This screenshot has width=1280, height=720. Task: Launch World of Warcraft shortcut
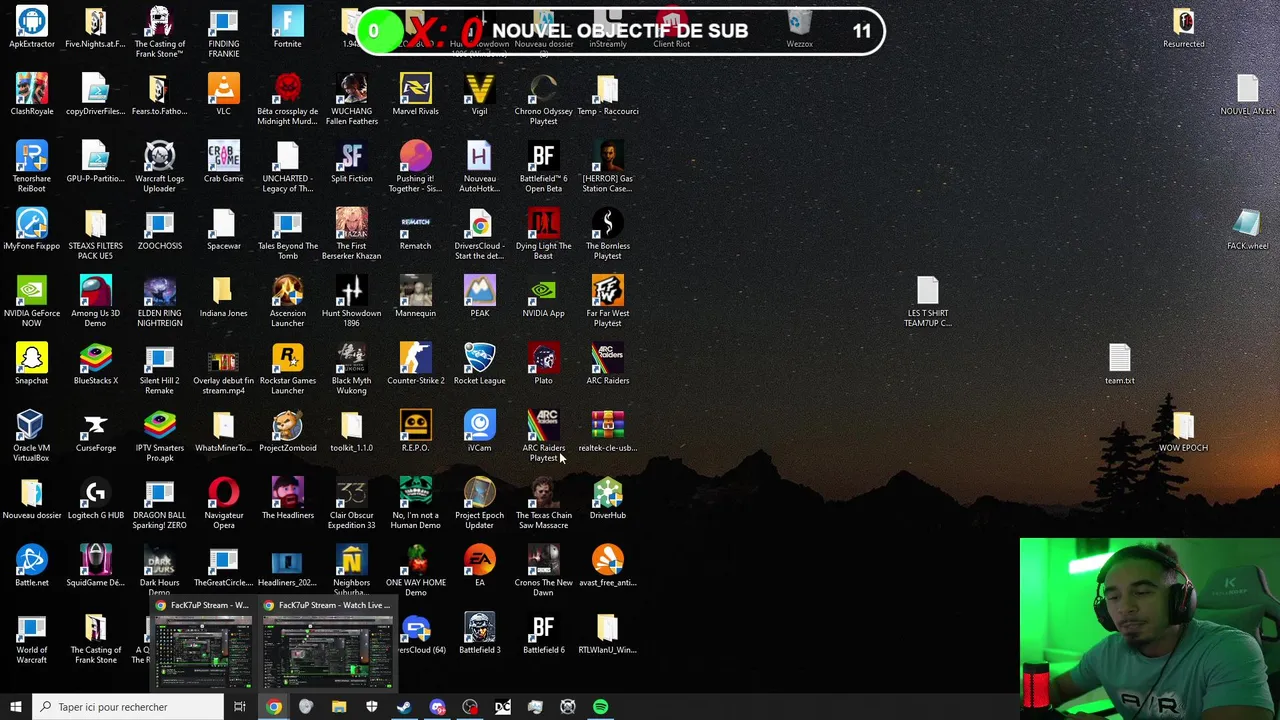click(x=32, y=638)
